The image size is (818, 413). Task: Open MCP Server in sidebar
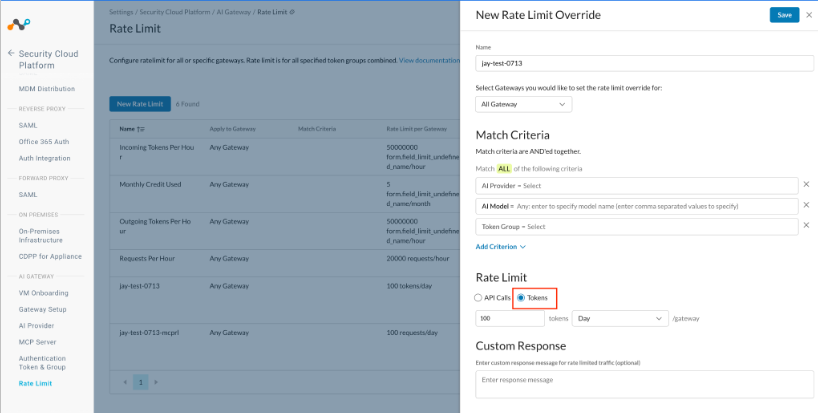[38, 342]
